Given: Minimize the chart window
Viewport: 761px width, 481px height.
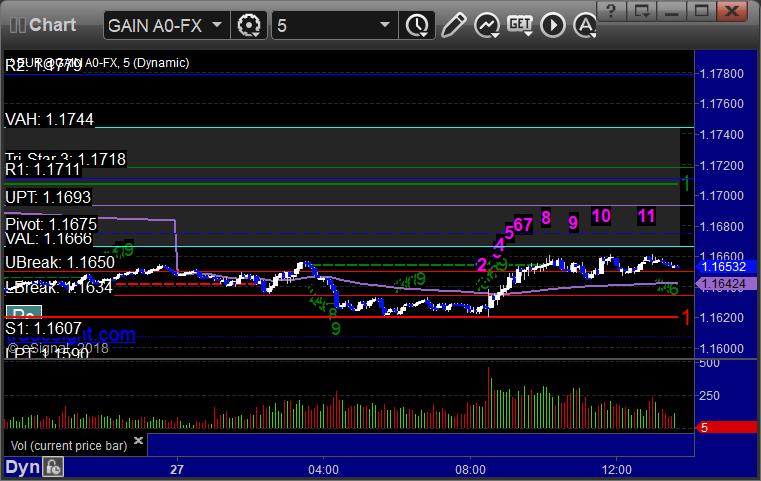Looking at the screenshot, I should point(671,10).
